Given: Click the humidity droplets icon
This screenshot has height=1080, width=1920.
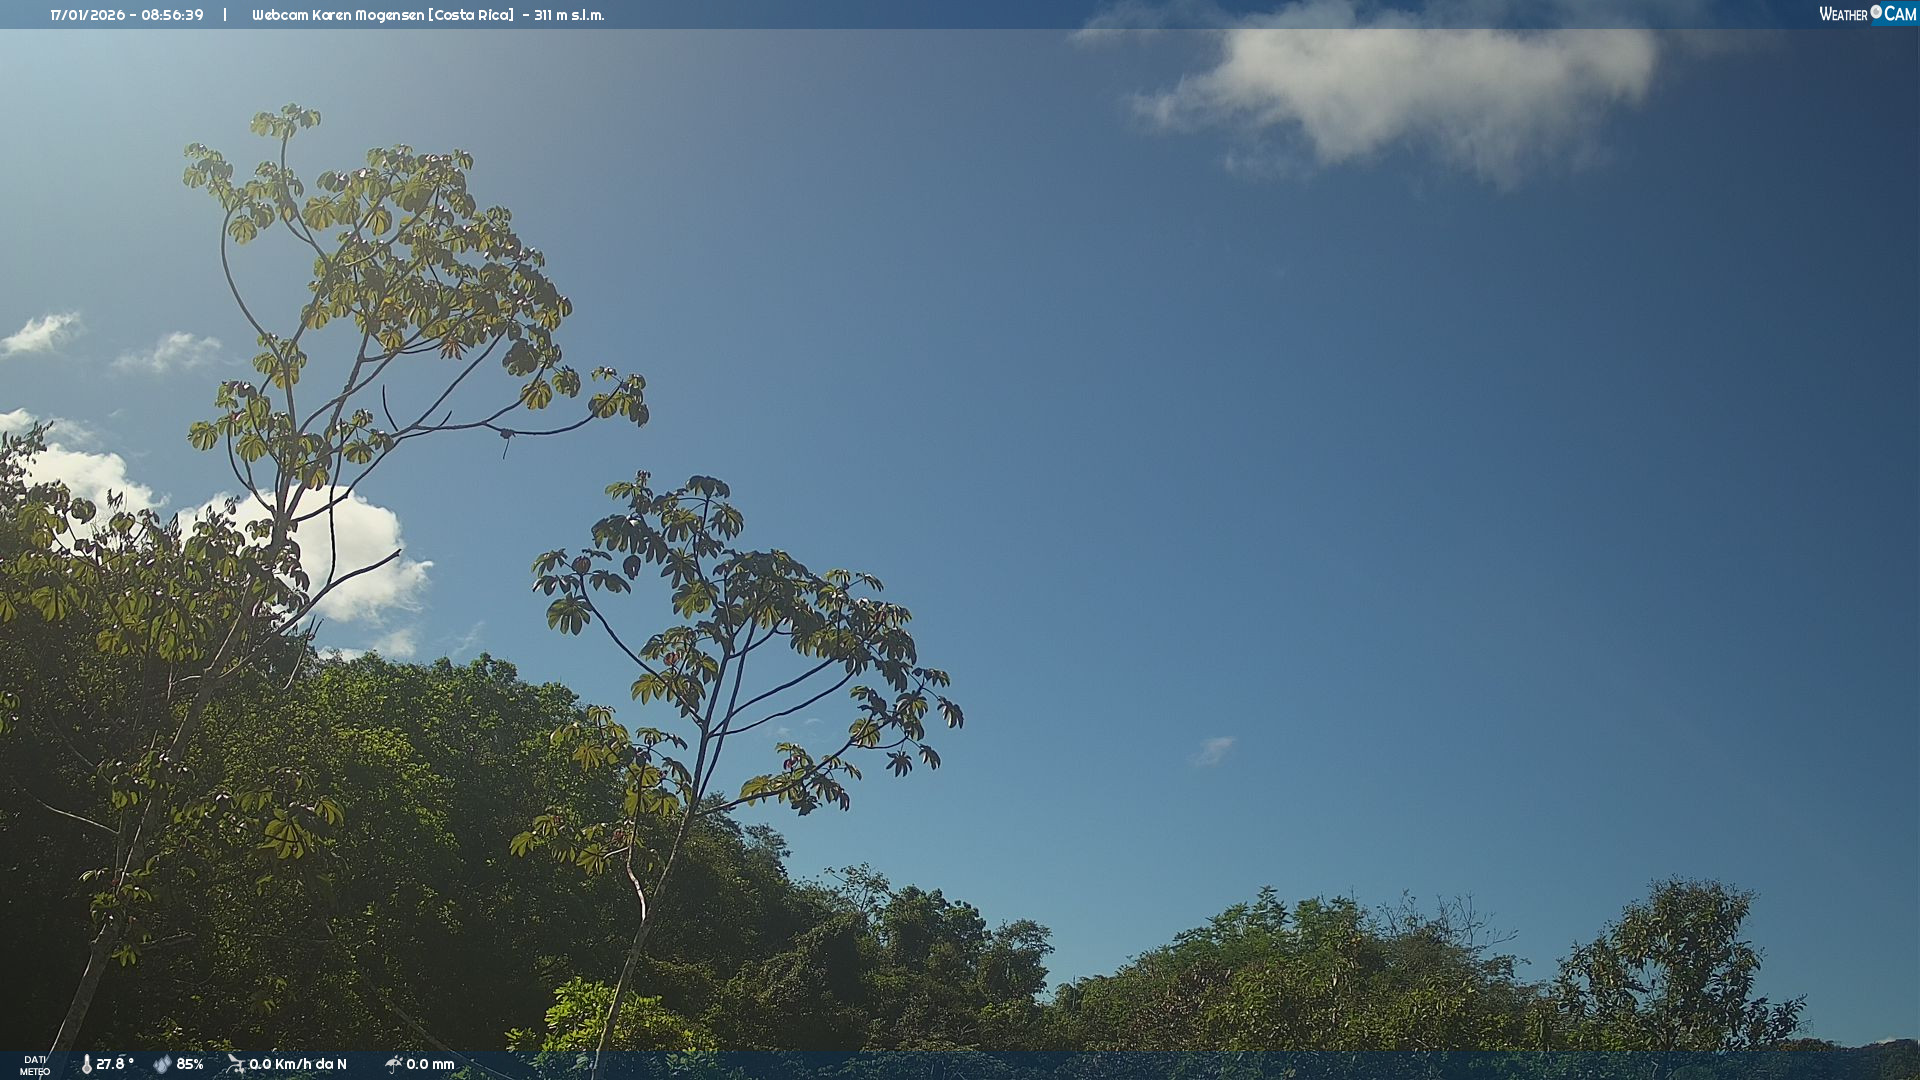Looking at the screenshot, I should tap(162, 1064).
